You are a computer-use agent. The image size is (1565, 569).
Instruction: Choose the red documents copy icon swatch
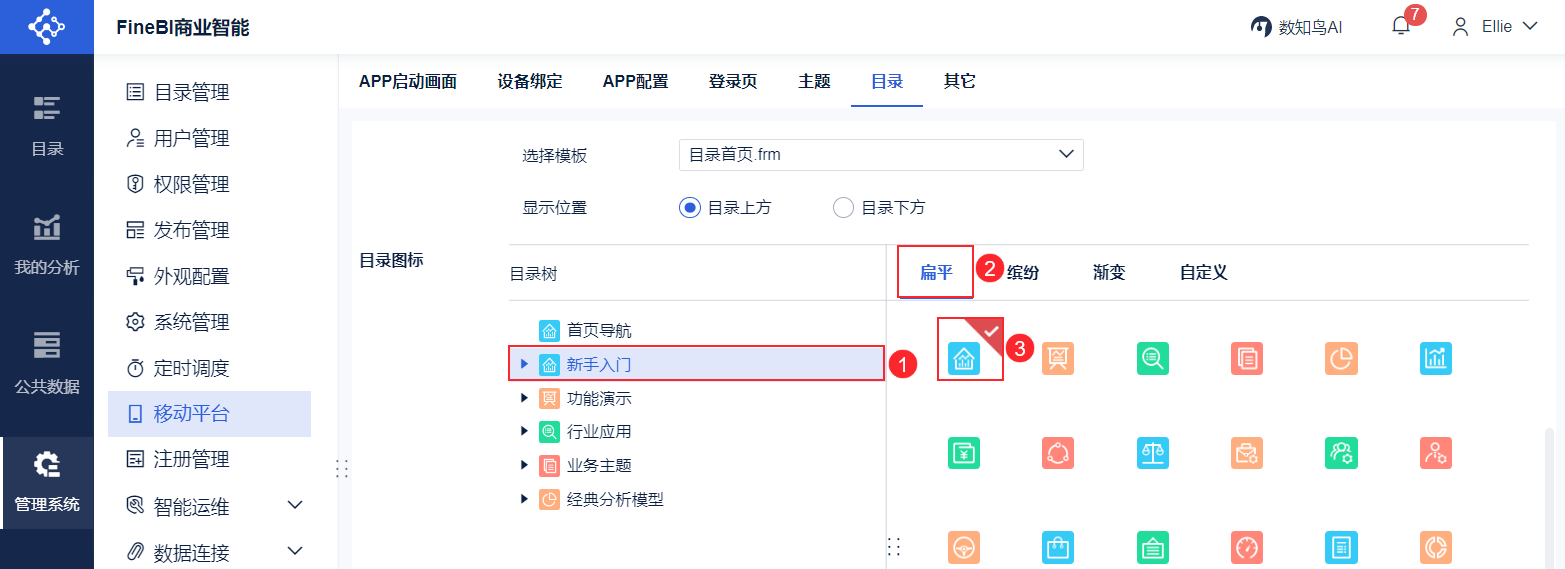click(1246, 358)
